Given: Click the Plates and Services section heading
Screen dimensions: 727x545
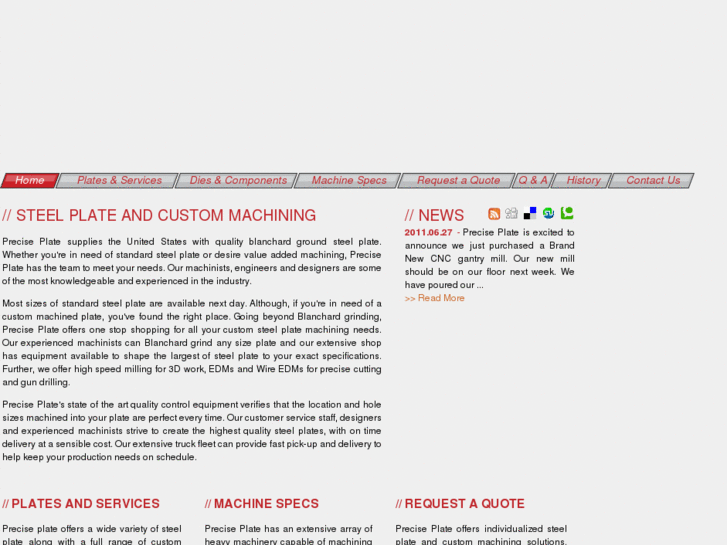Looking at the screenshot, I should 81,504.
